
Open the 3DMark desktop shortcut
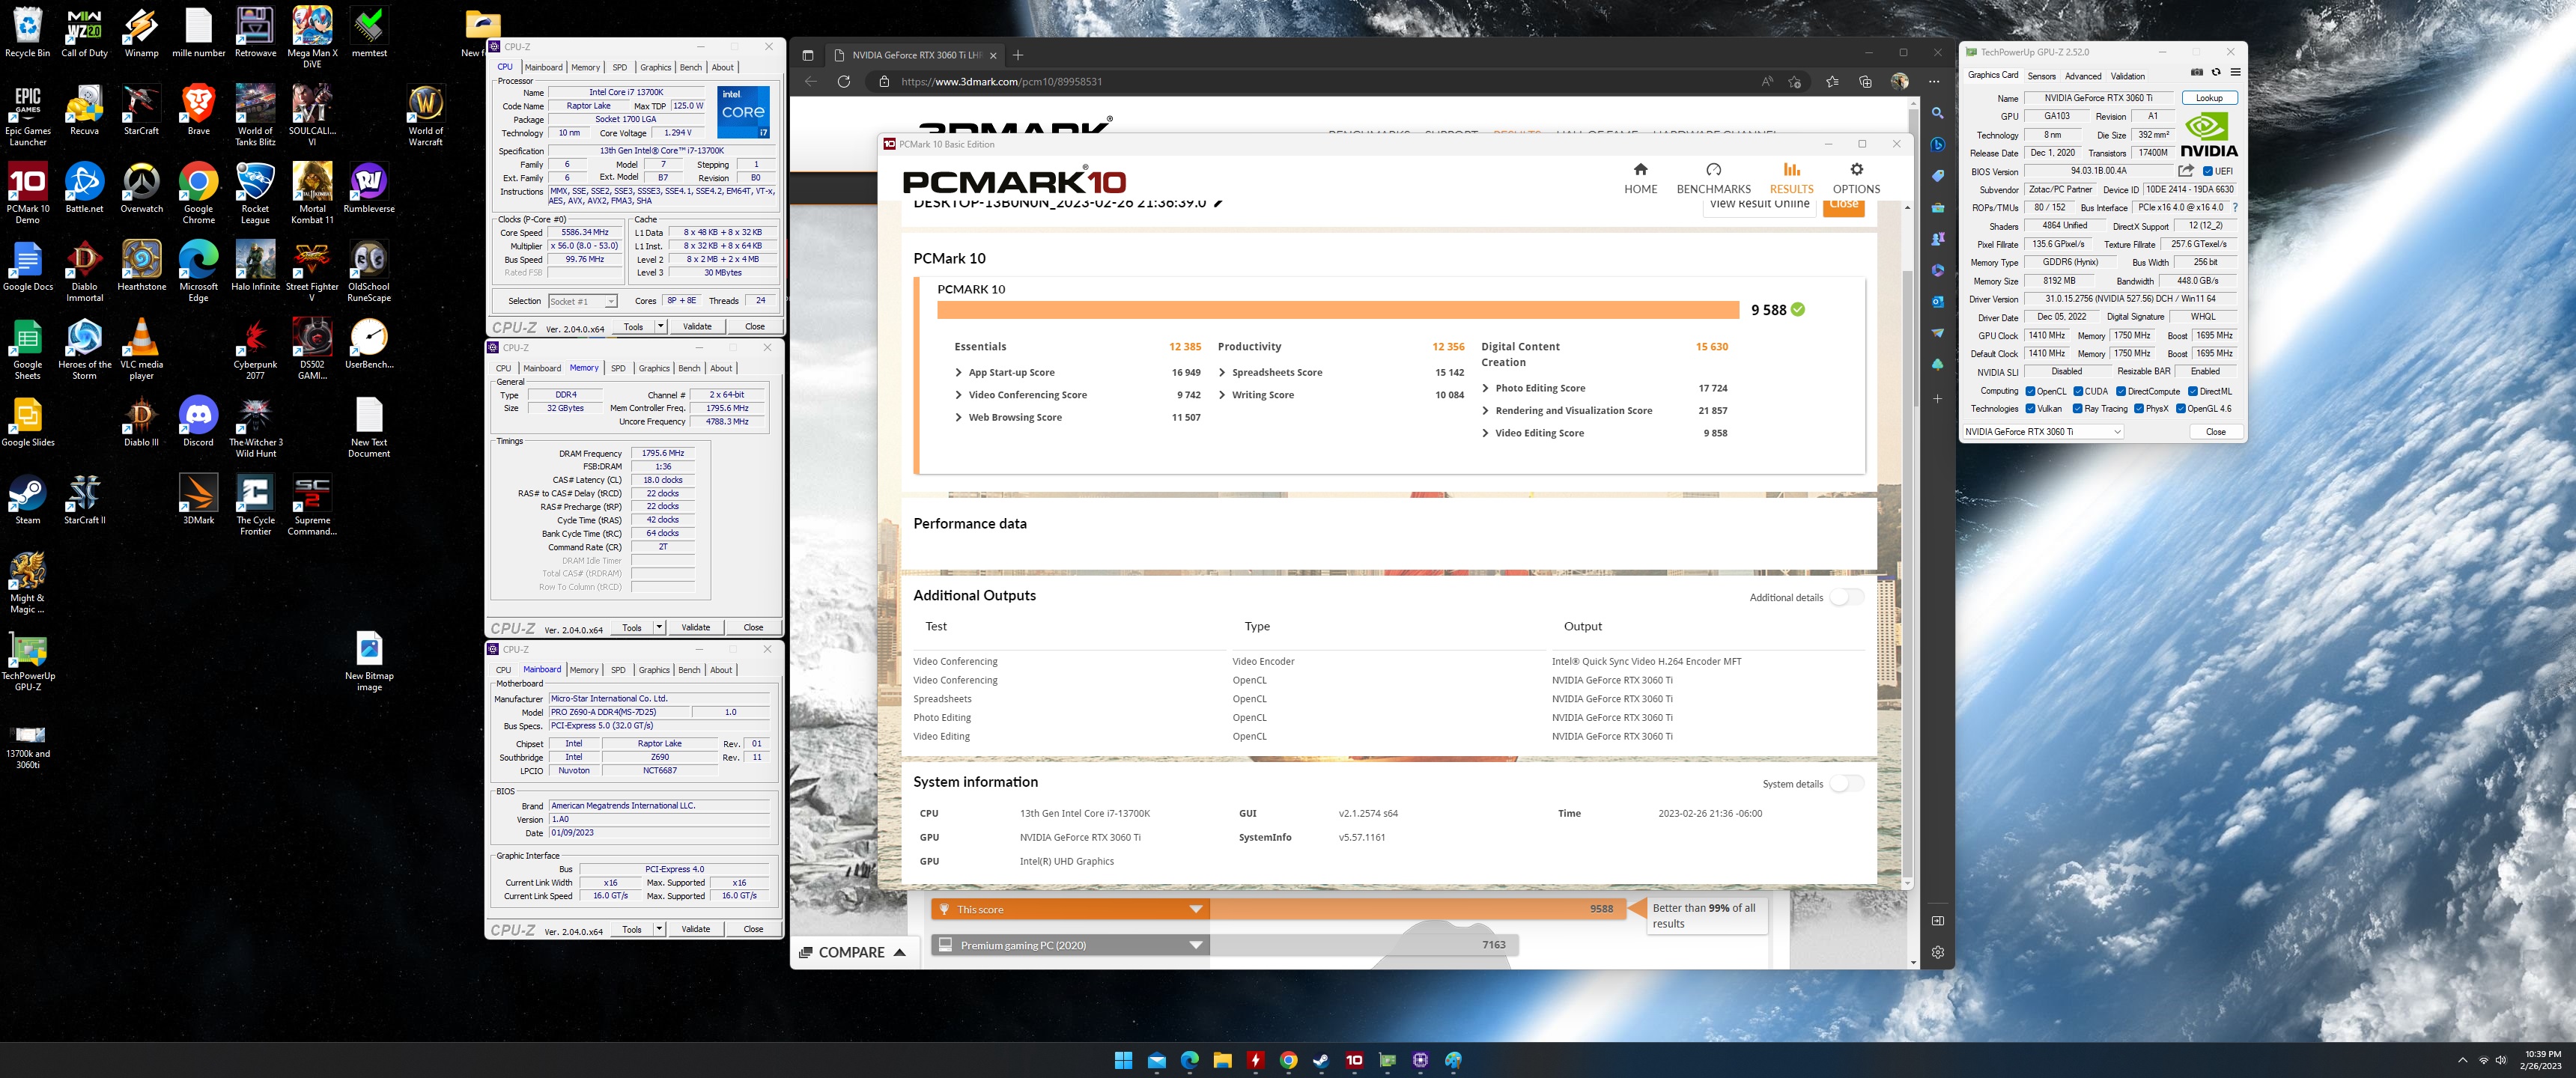tap(198, 500)
